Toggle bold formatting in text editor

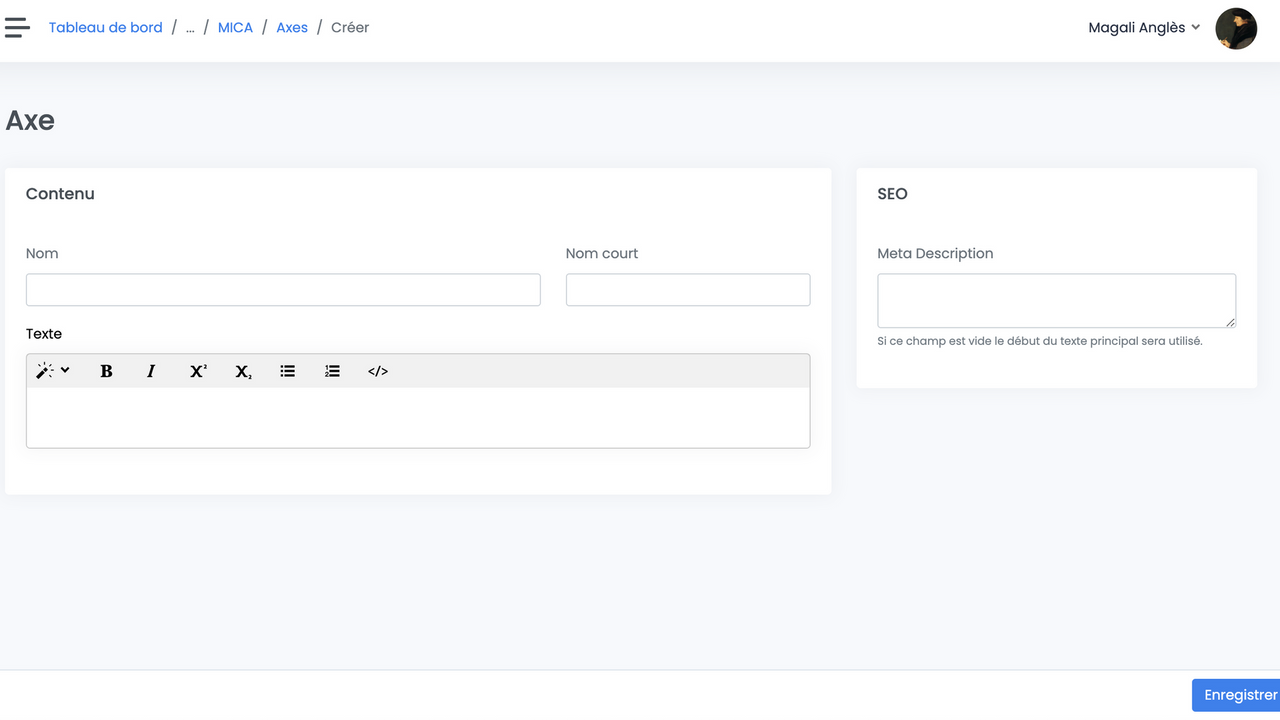(x=106, y=371)
